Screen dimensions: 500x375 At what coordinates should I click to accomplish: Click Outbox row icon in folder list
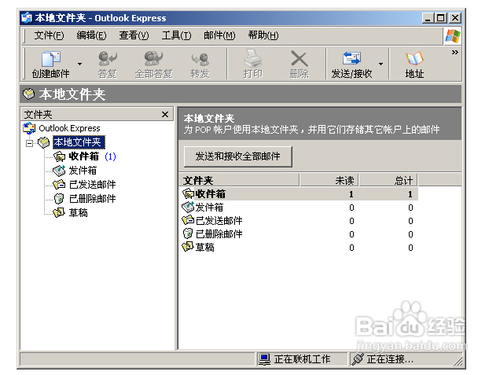[x=188, y=207]
